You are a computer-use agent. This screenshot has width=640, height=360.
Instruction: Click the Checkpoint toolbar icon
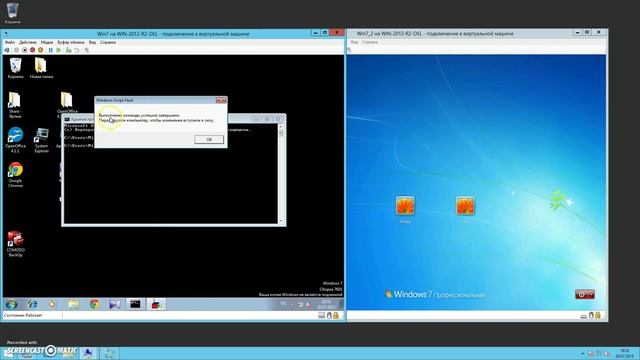[x=69, y=50]
